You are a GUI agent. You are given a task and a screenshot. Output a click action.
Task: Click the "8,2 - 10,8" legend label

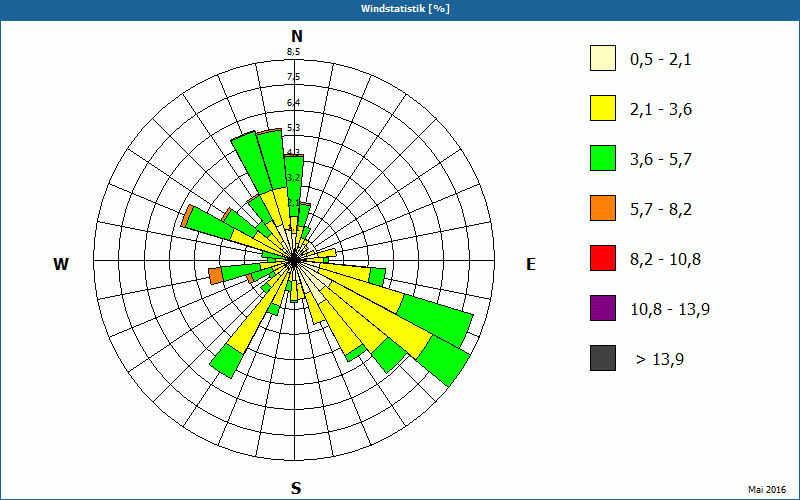click(665, 260)
